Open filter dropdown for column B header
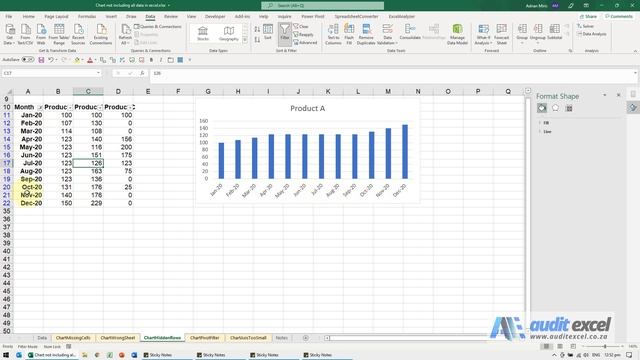The width and height of the screenshot is (640, 360). [x=70, y=107]
